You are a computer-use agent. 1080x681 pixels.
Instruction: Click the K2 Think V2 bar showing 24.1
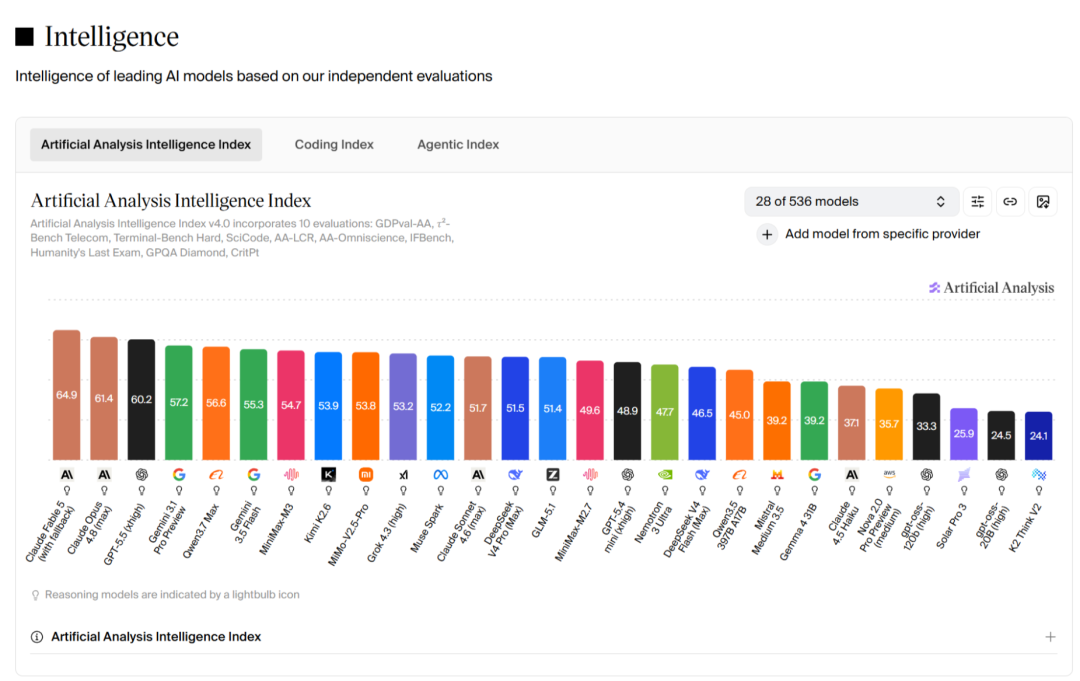point(1039,436)
